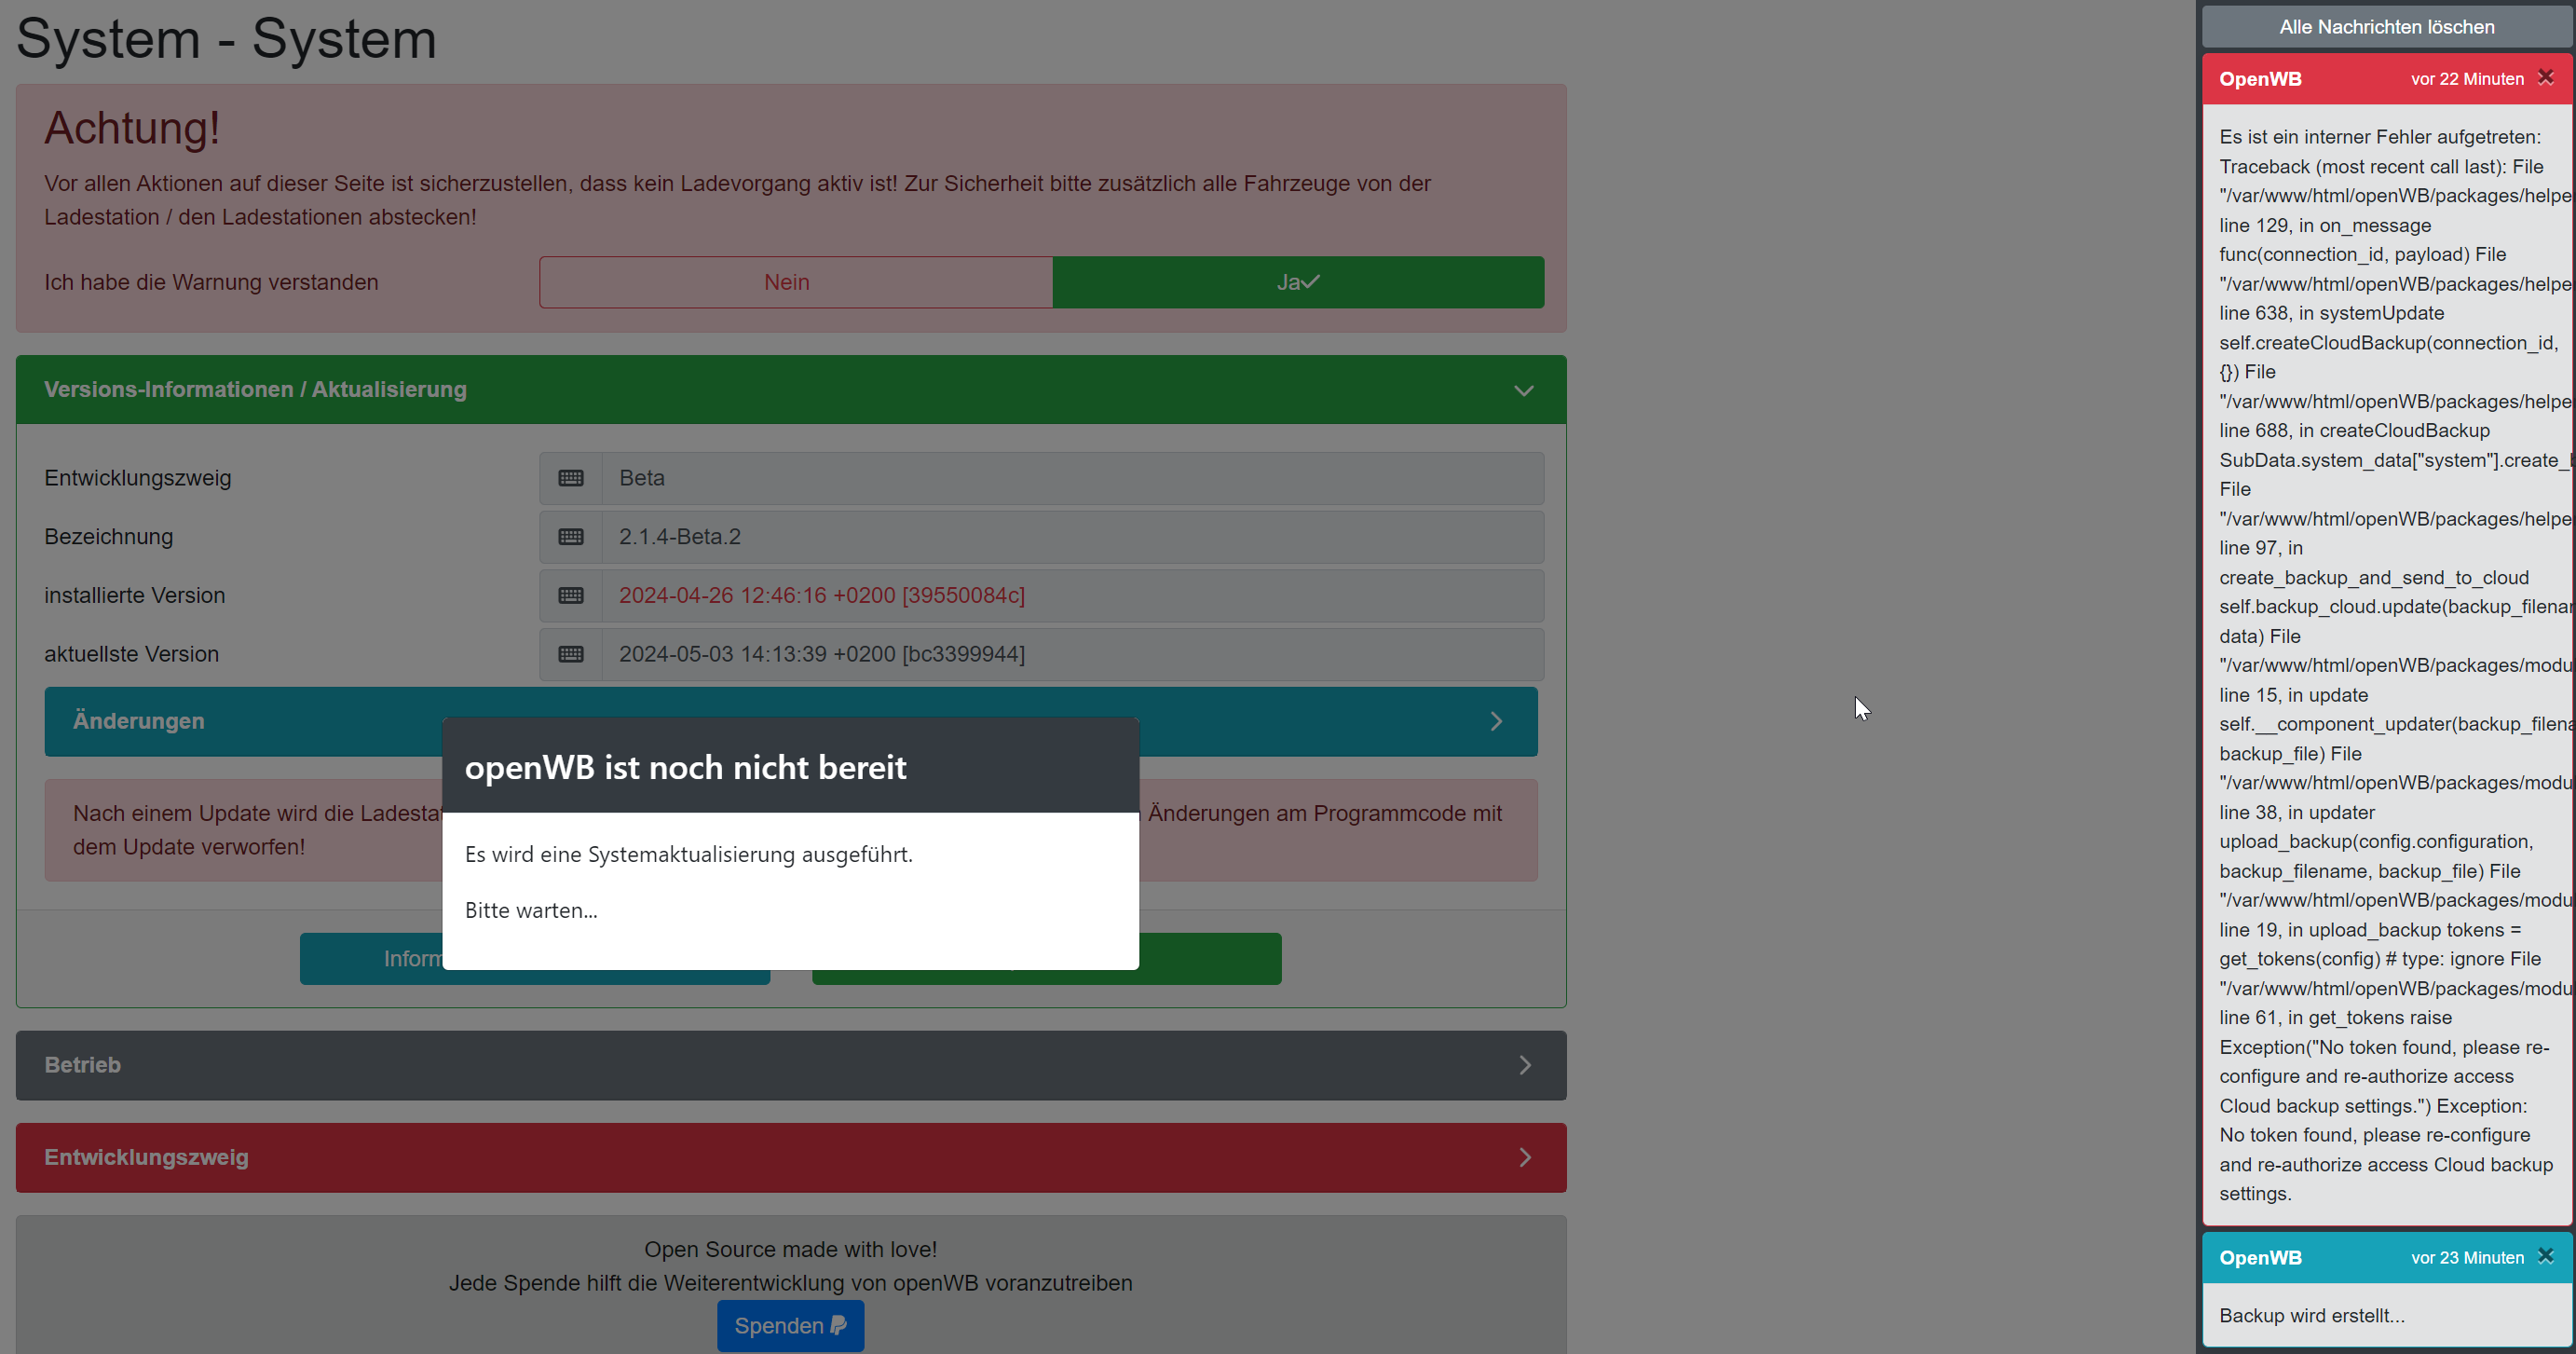Screen dimensions: 2576x1354
Task: Dismiss the red OpenWB error notification
Action: pyautogui.click(x=2546, y=78)
